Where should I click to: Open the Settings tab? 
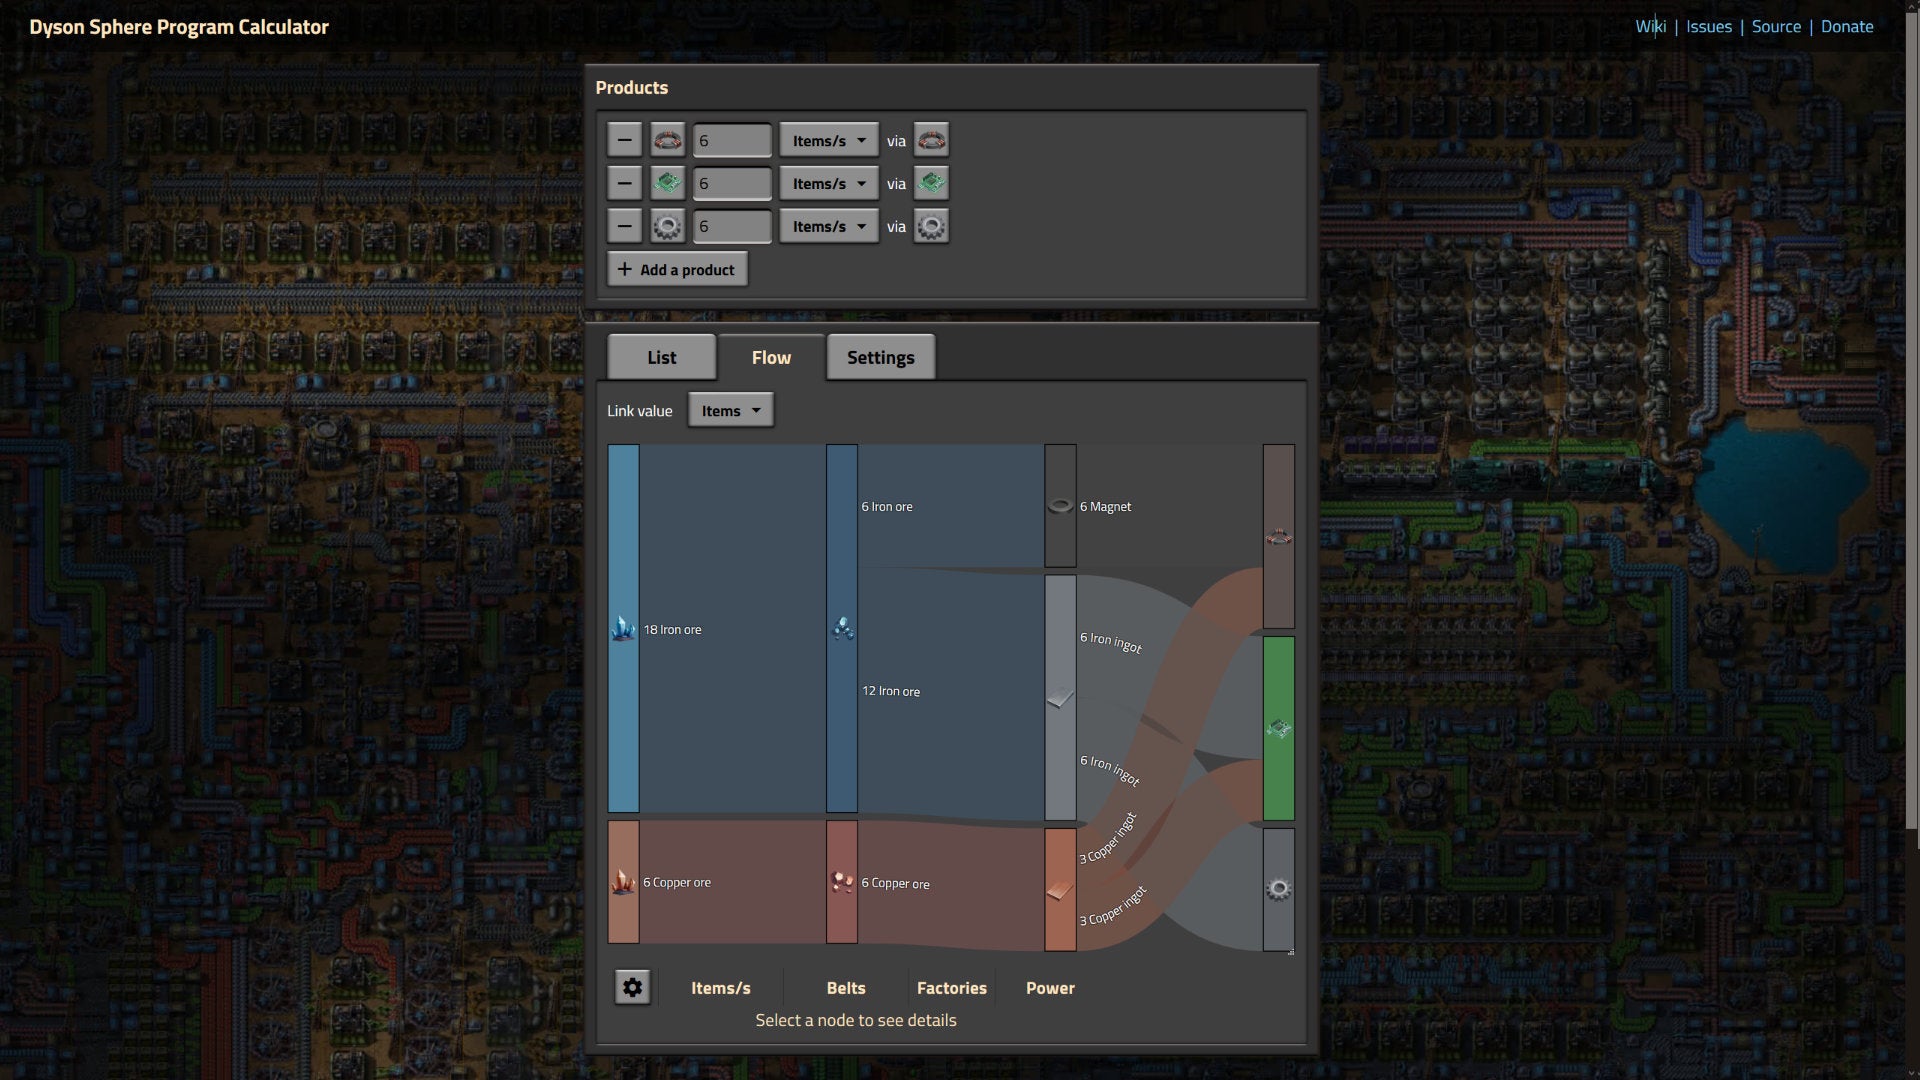(879, 357)
